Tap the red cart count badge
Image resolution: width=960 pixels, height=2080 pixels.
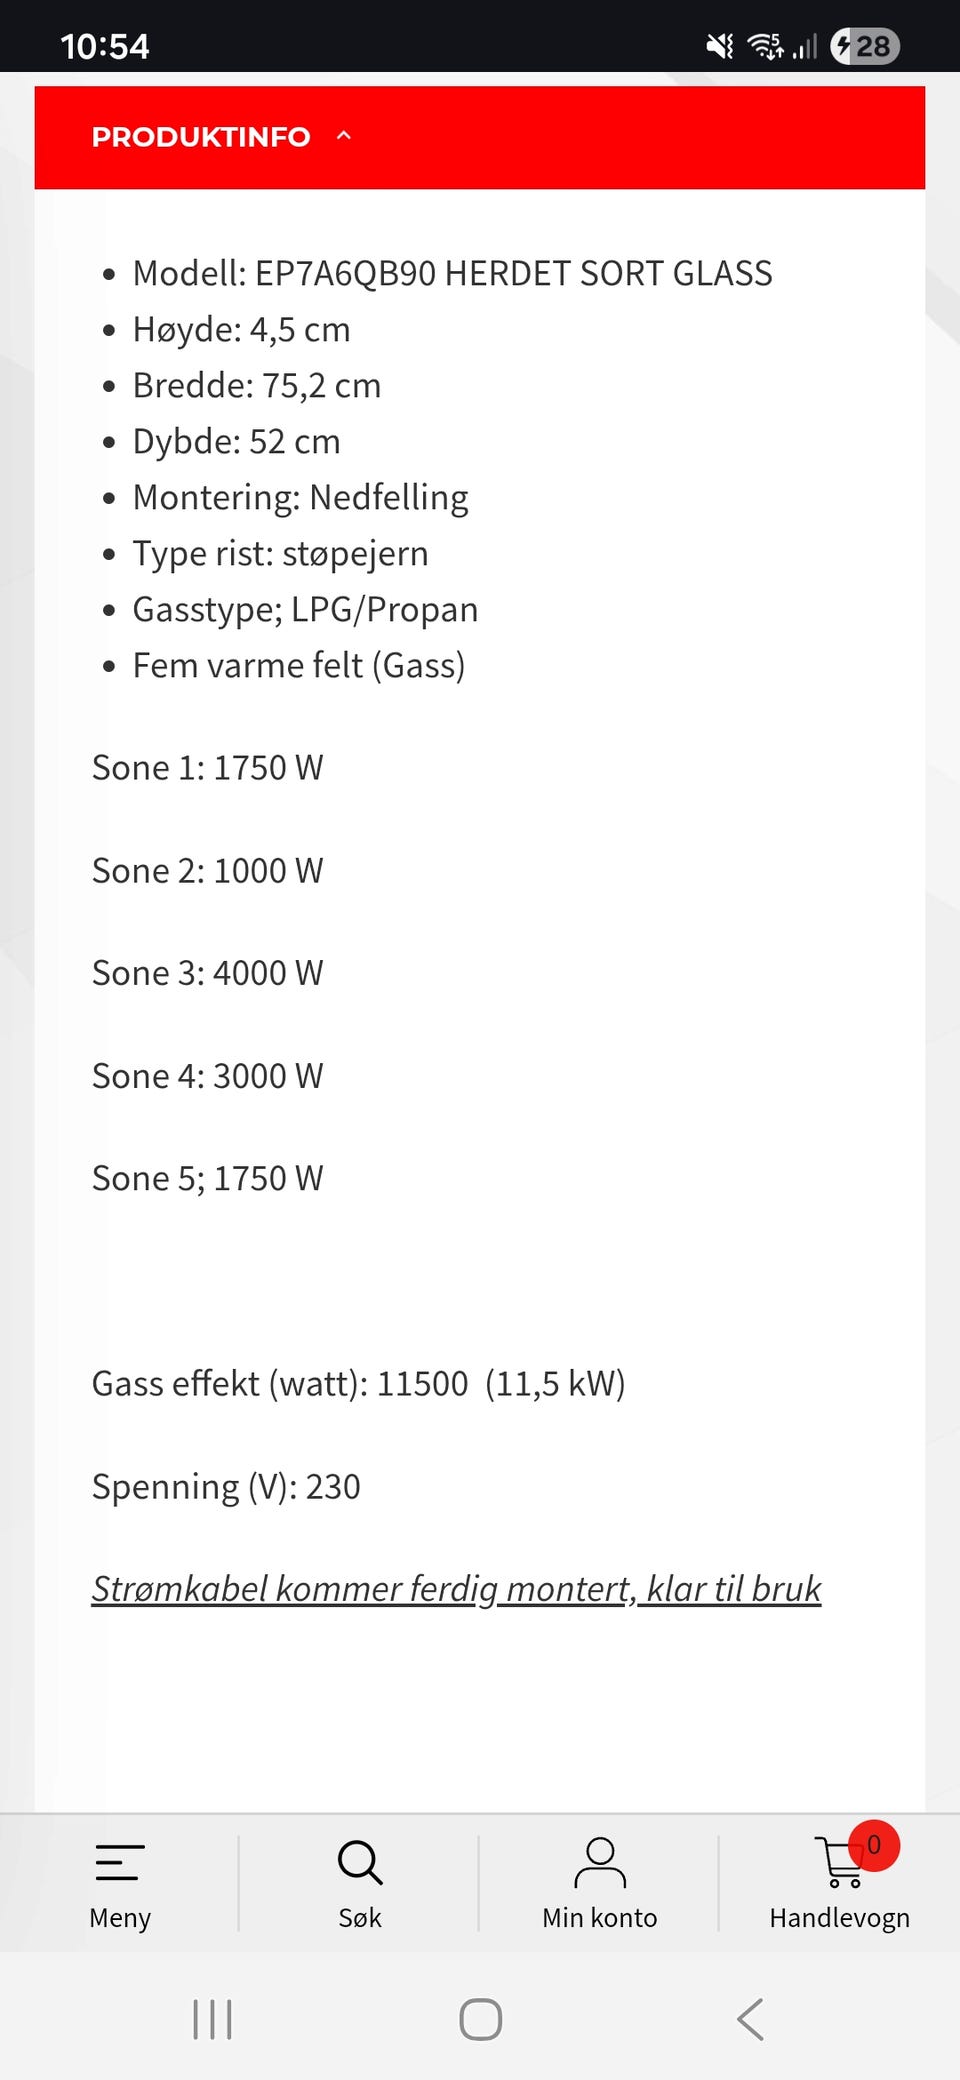click(x=874, y=1845)
